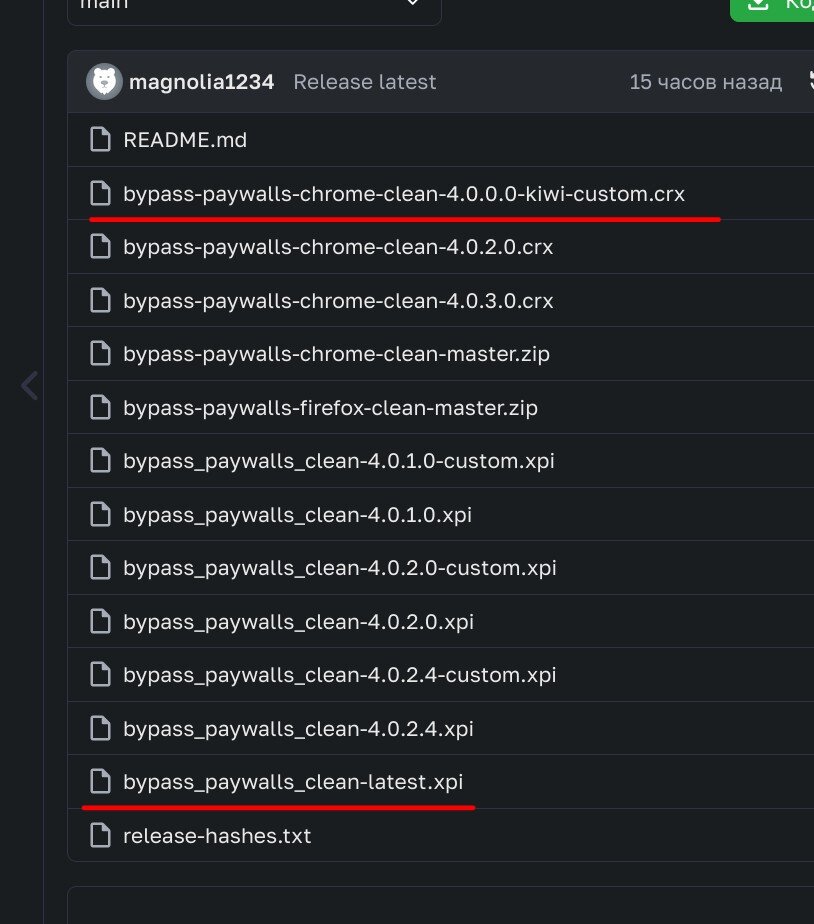Open README.md file
This screenshot has width=814, height=924.
point(185,140)
